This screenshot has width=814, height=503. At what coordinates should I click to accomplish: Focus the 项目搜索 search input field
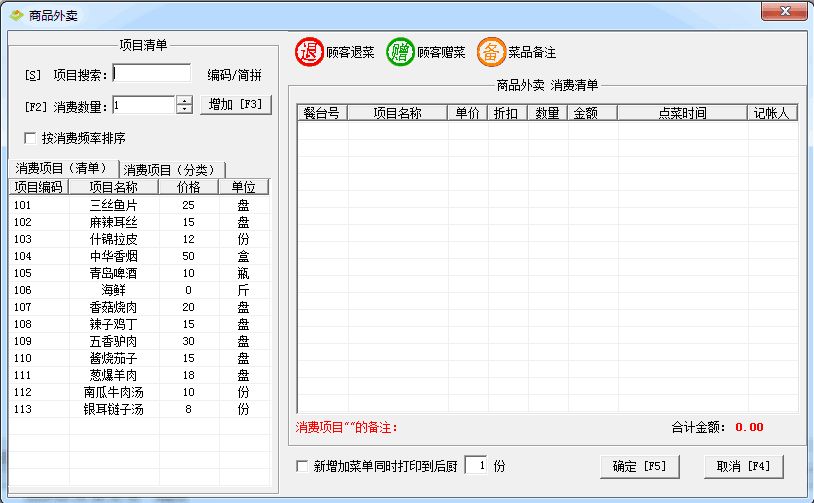[x=151, y=73]
